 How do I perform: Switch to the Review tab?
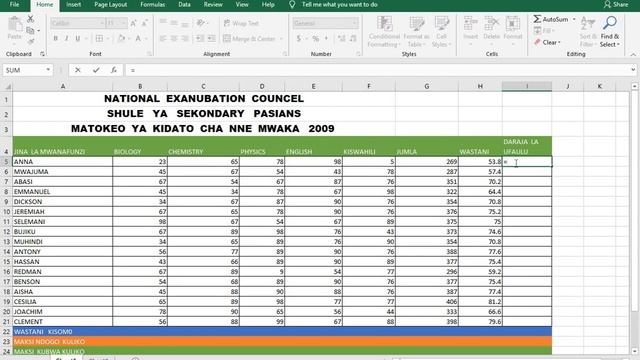213,4
